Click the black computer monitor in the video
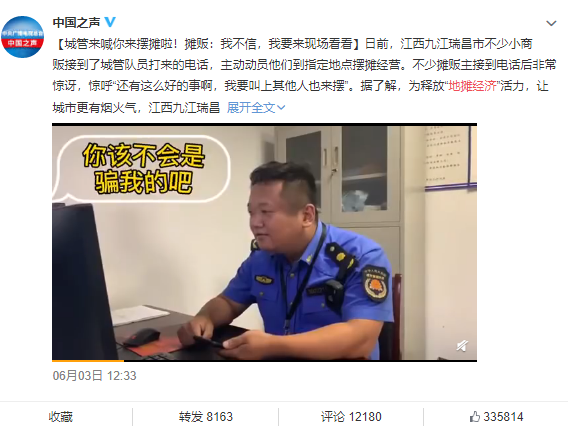568x429 pixels. (84, 282)
